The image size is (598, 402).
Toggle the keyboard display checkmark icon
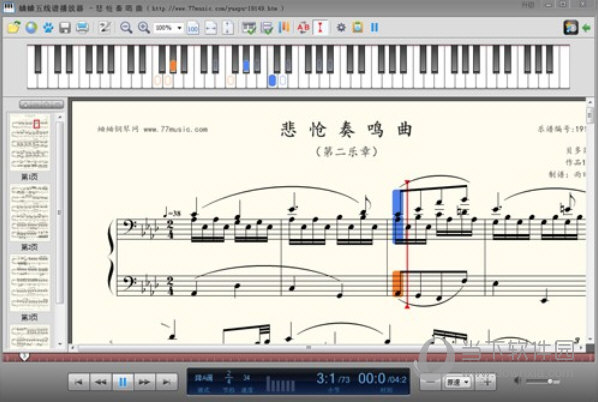249,27
